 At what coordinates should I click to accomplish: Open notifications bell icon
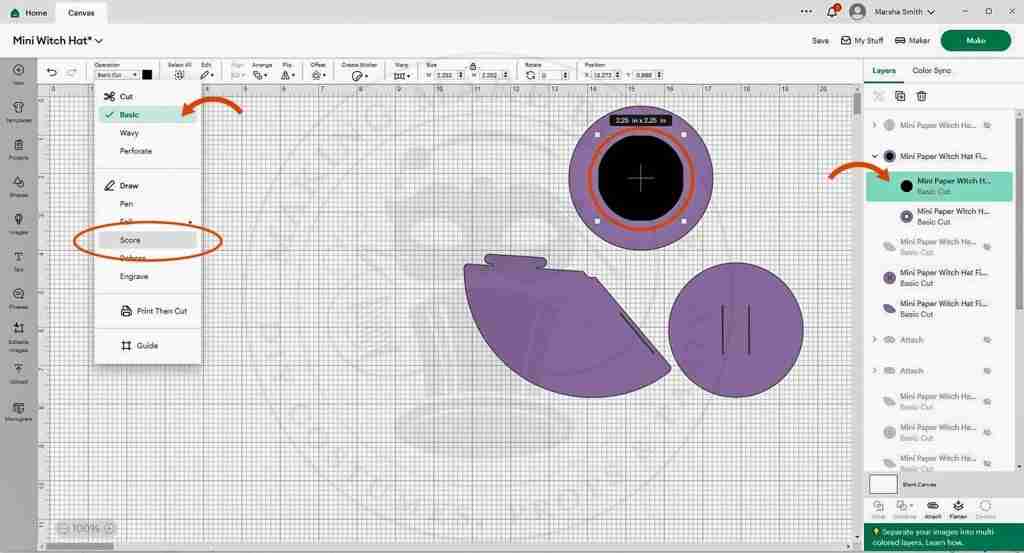coord(833,12)
